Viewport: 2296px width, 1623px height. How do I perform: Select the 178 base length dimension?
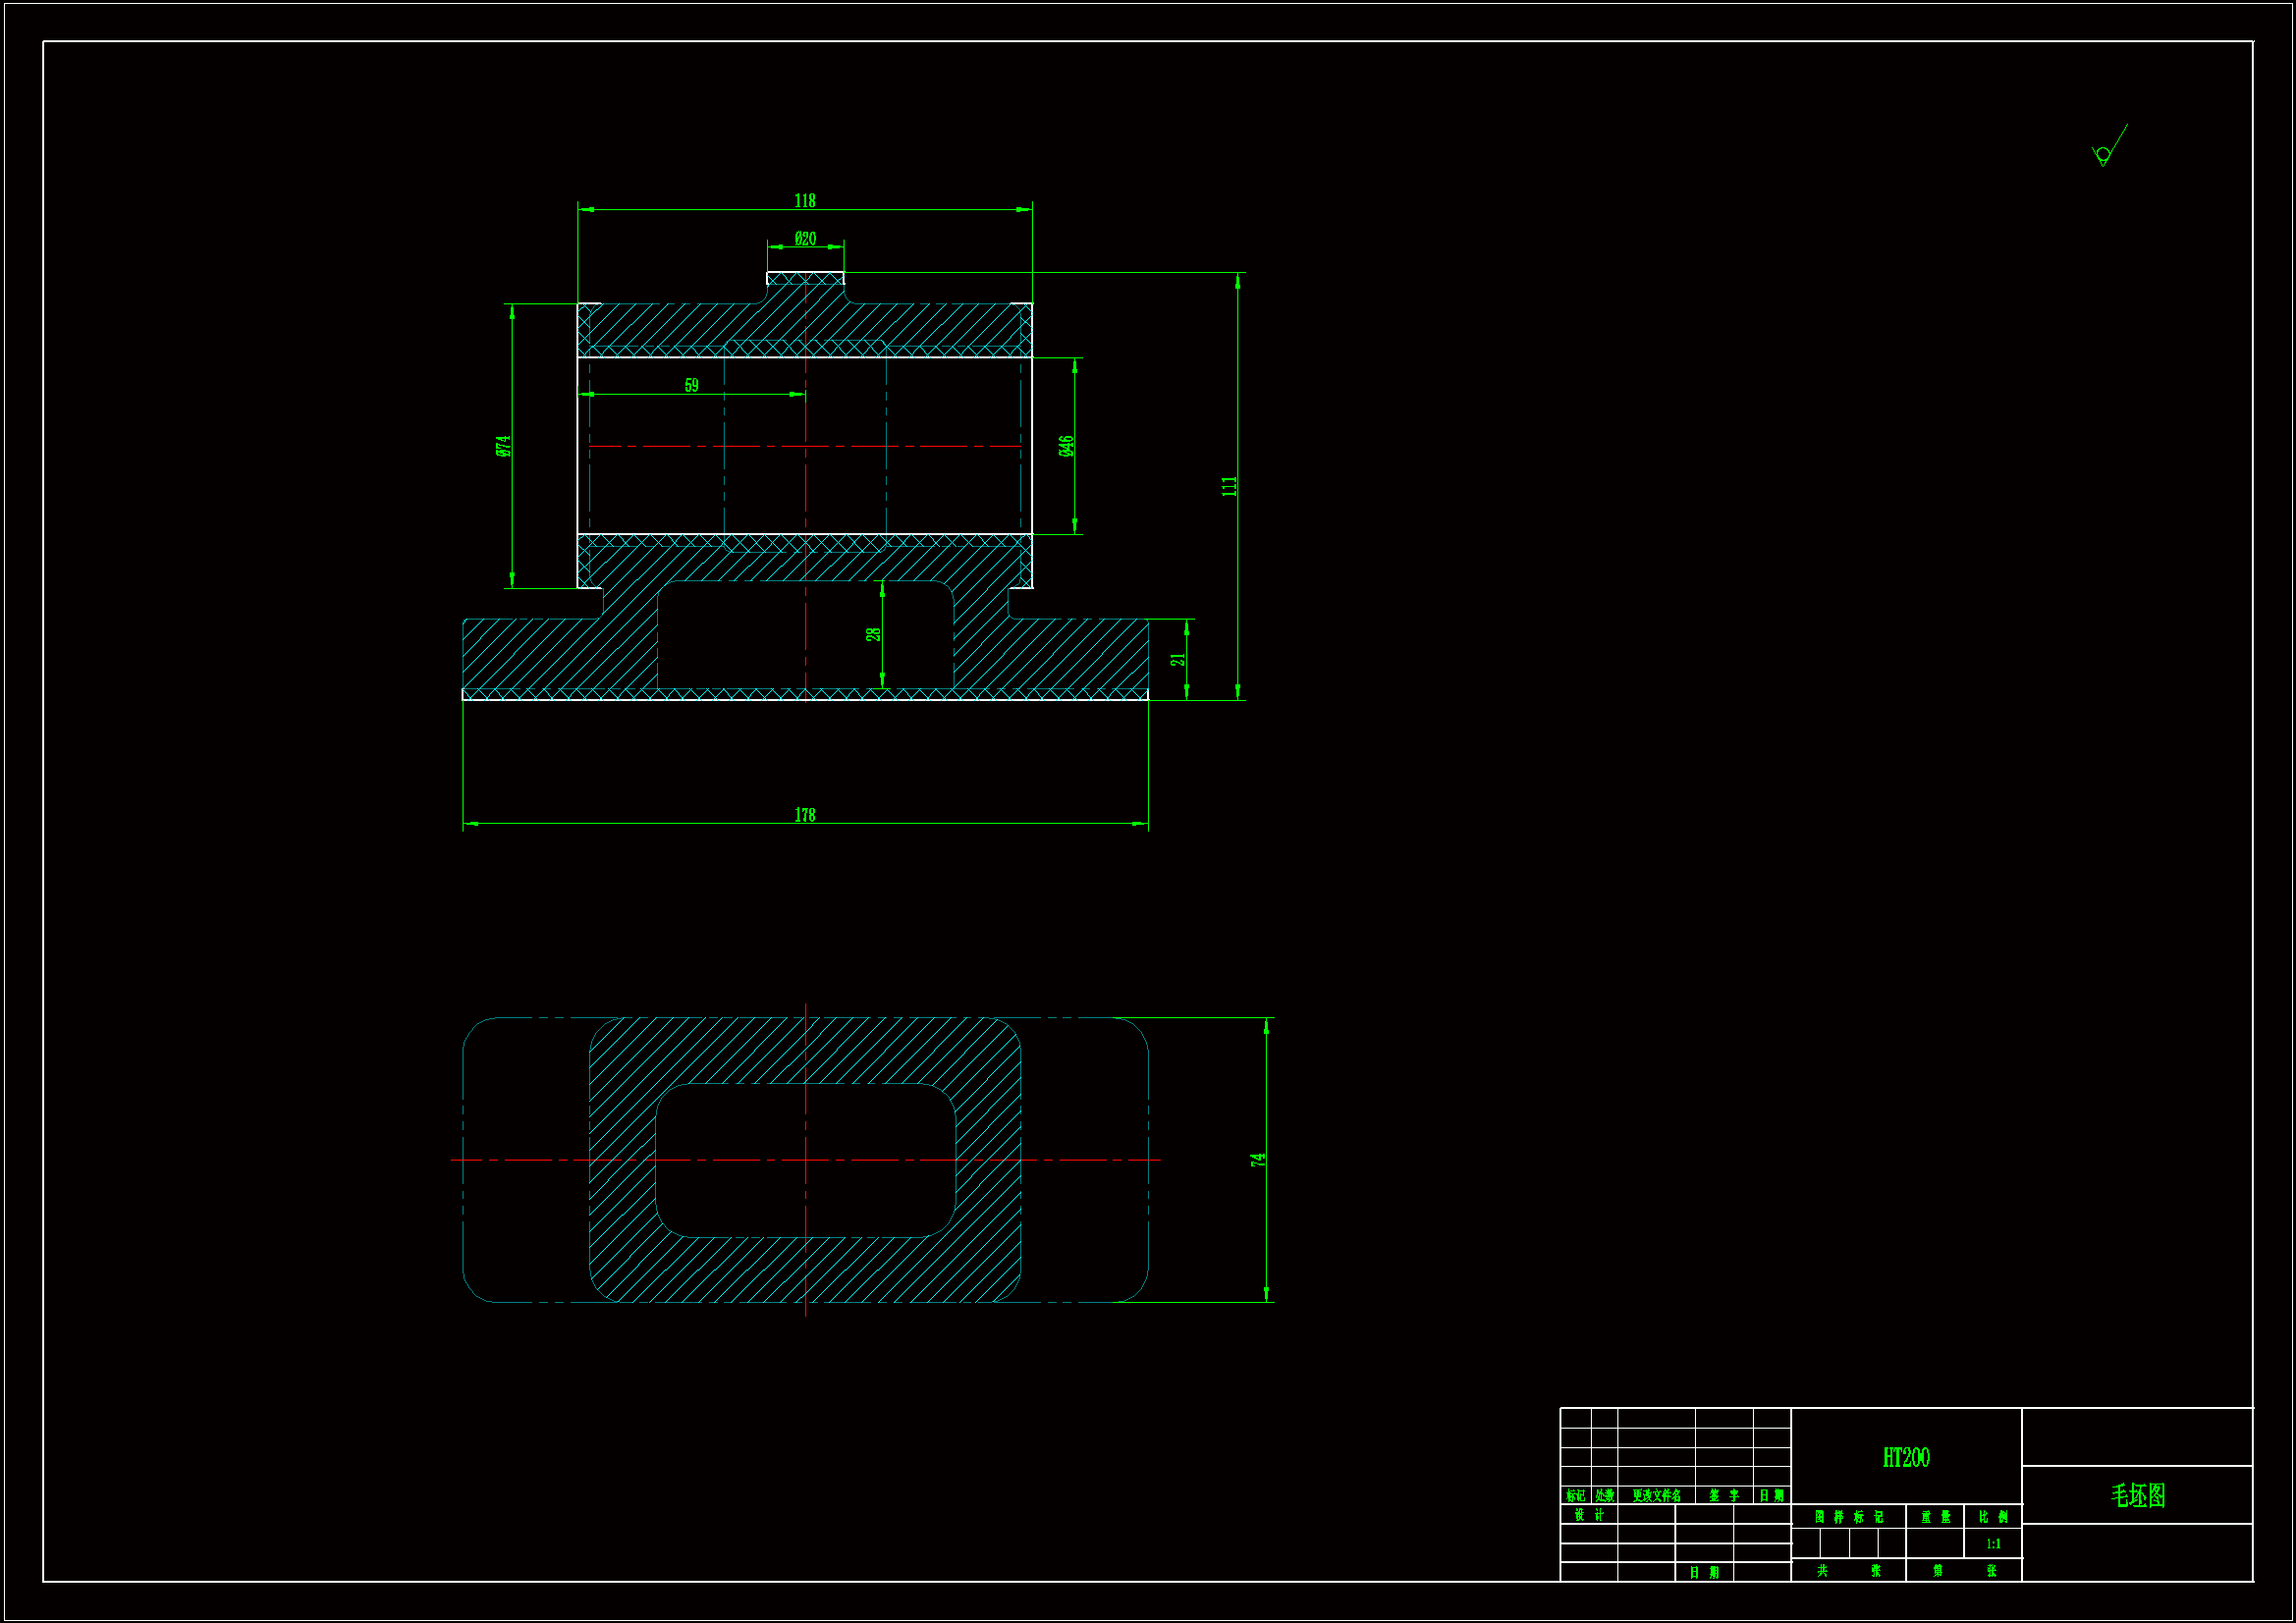point(805,815)
